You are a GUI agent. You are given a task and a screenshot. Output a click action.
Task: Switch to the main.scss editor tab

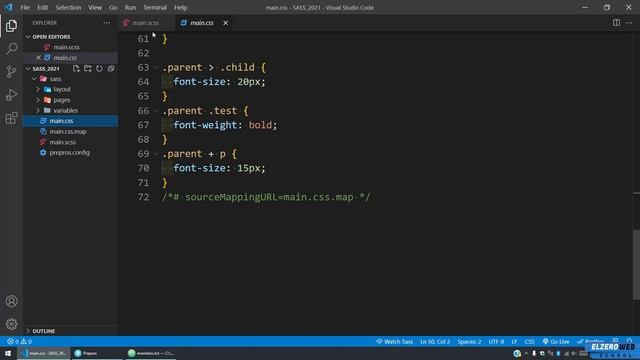coord(146,23)
